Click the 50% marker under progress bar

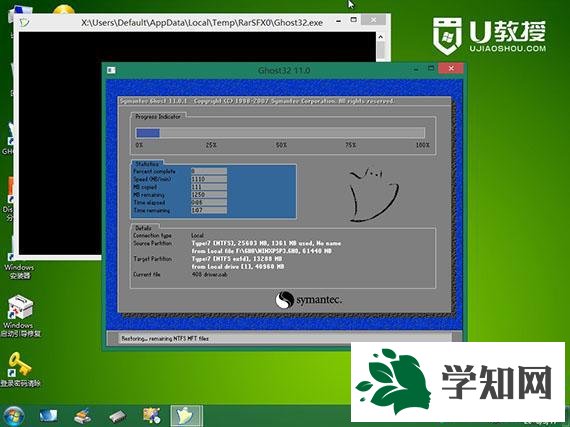tap(281, 145)
